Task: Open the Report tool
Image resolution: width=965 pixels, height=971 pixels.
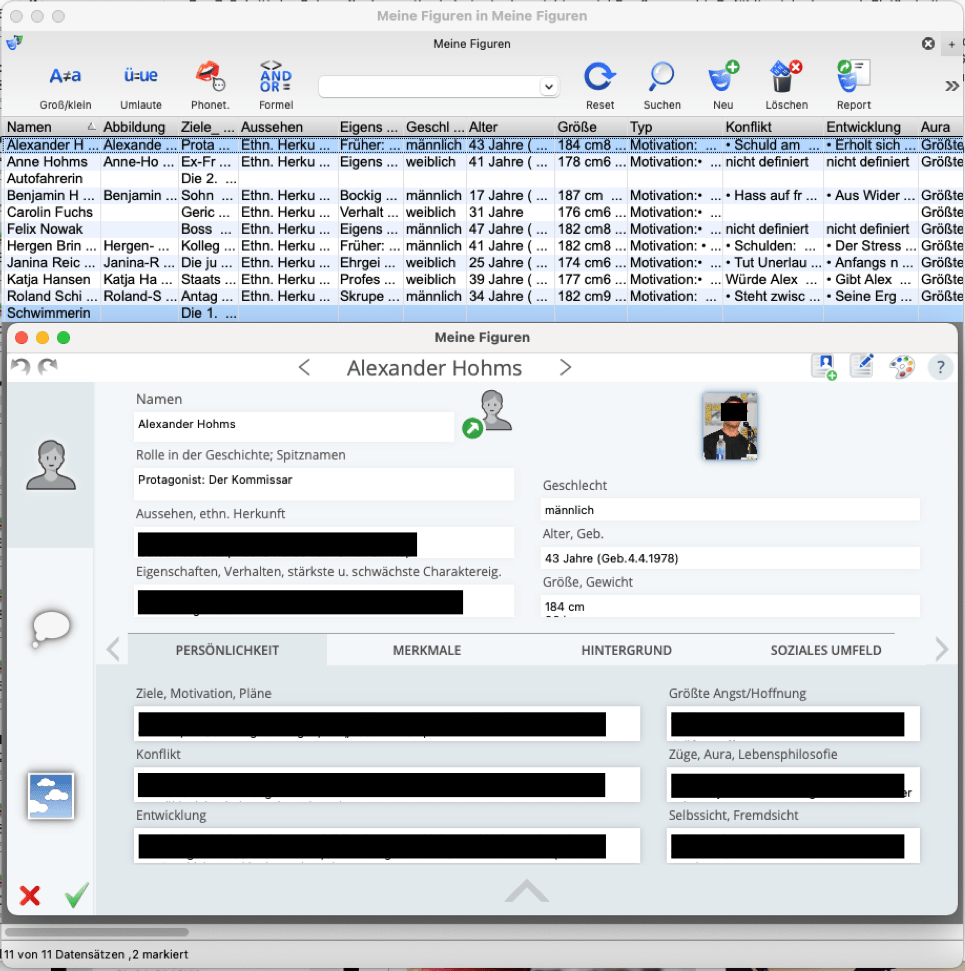Action: 853,77
